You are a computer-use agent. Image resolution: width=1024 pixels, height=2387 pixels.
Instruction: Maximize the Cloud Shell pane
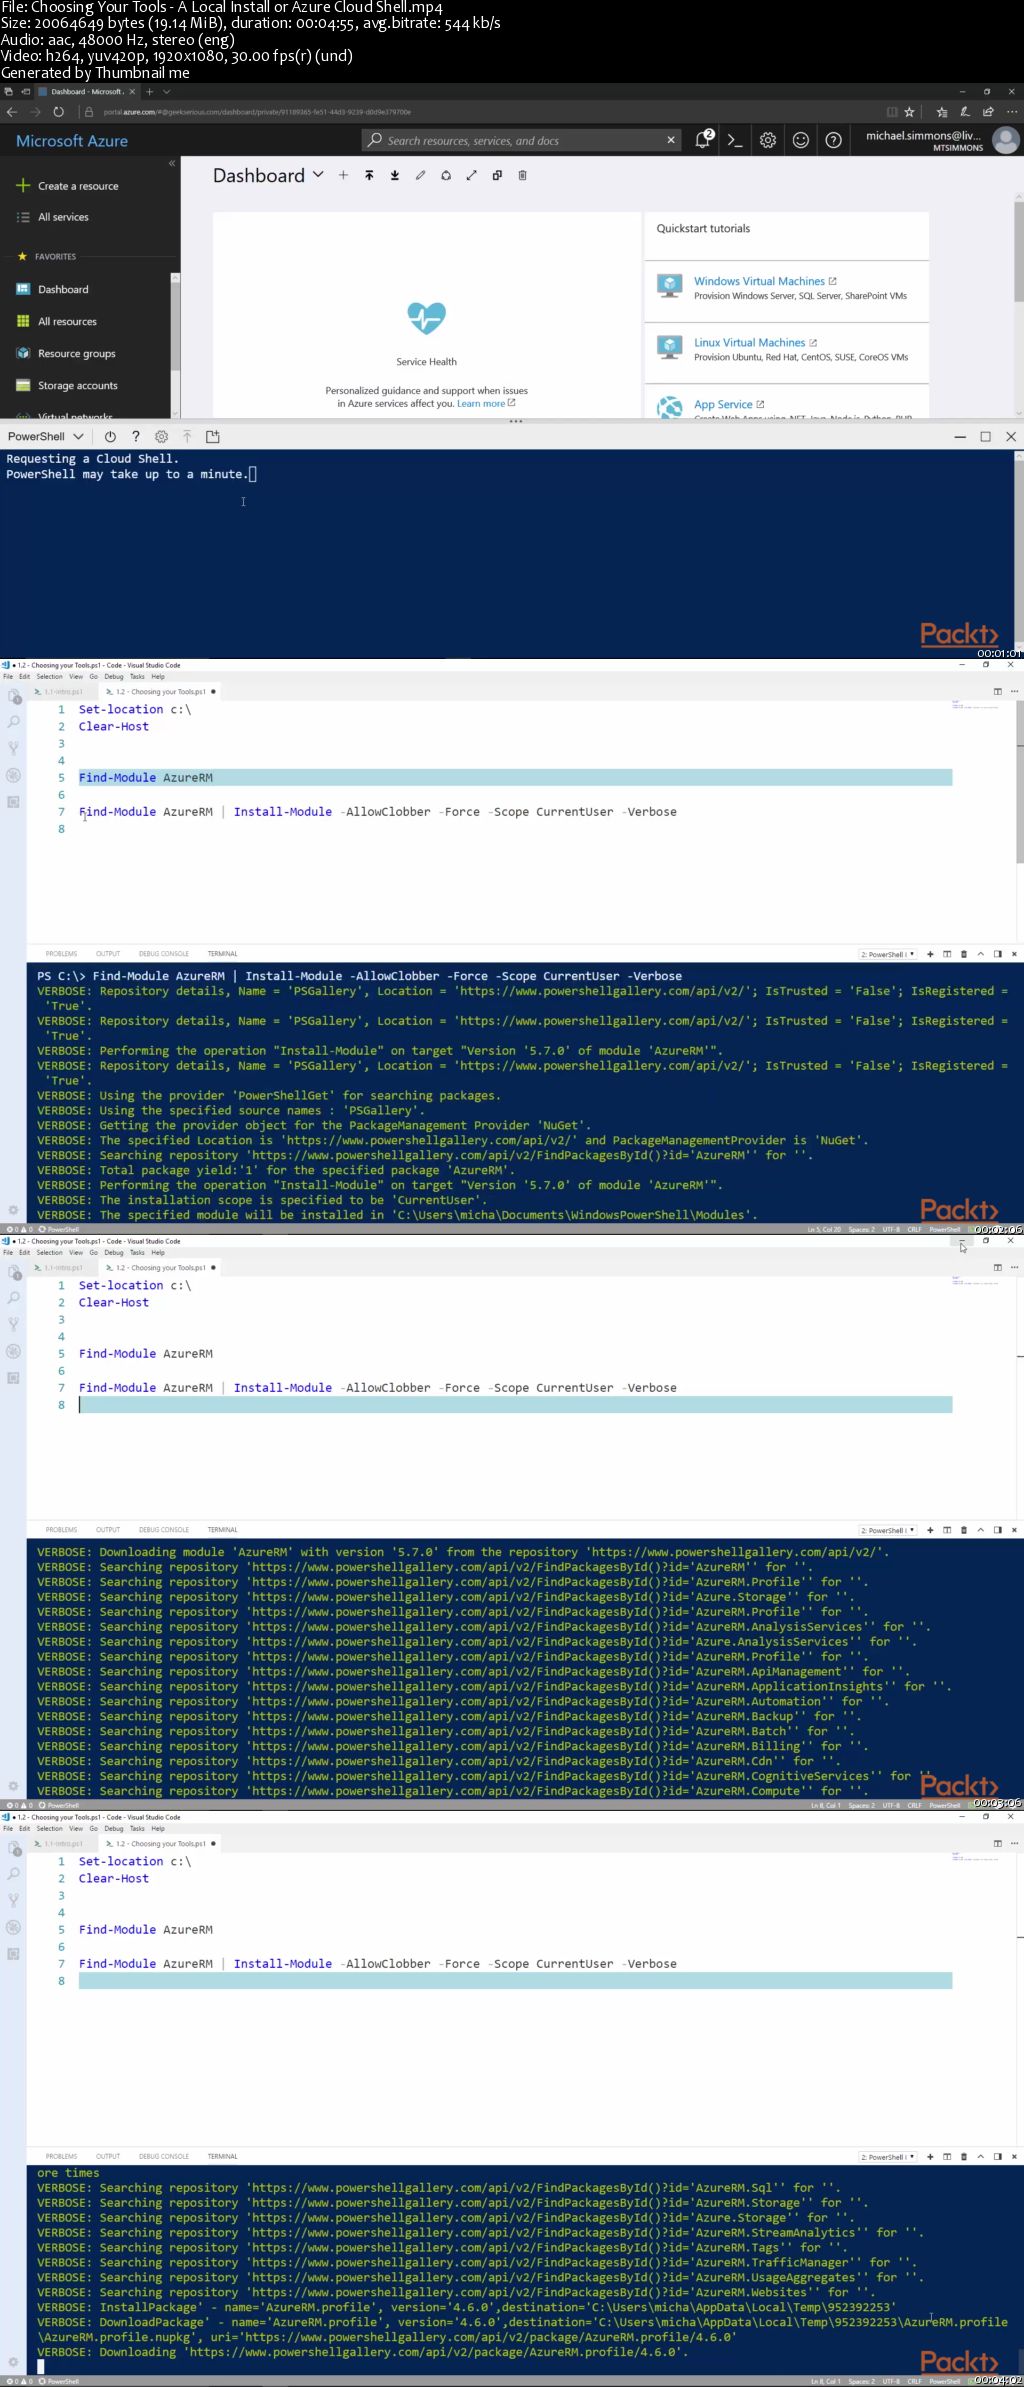tap(985, 437)
